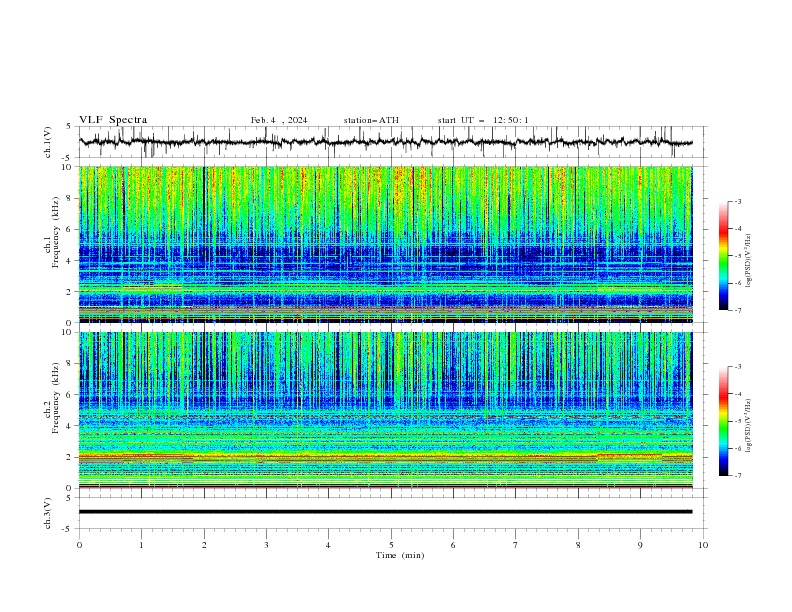Image resolution: width=792 pixels, height=612 pixels.
Task: Click the ch.1 voltage waveform trace panel
Action: pyautogui.click(x=392, y=142)
